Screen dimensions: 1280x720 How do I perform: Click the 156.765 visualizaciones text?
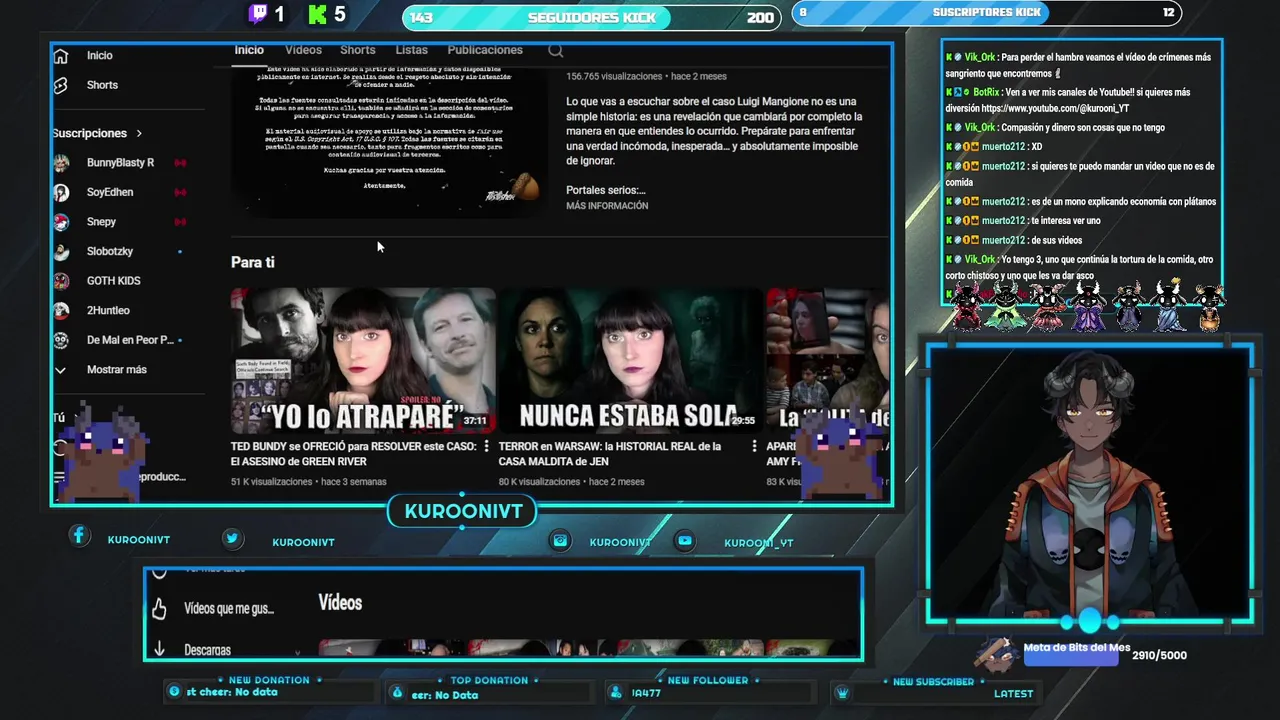[x=614, y=77]
